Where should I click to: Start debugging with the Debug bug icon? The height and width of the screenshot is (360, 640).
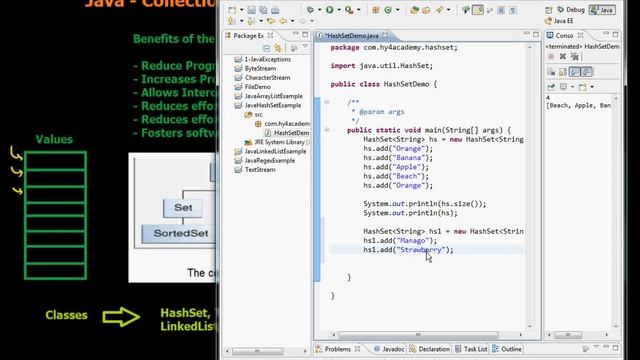click(x=311, y=10)
